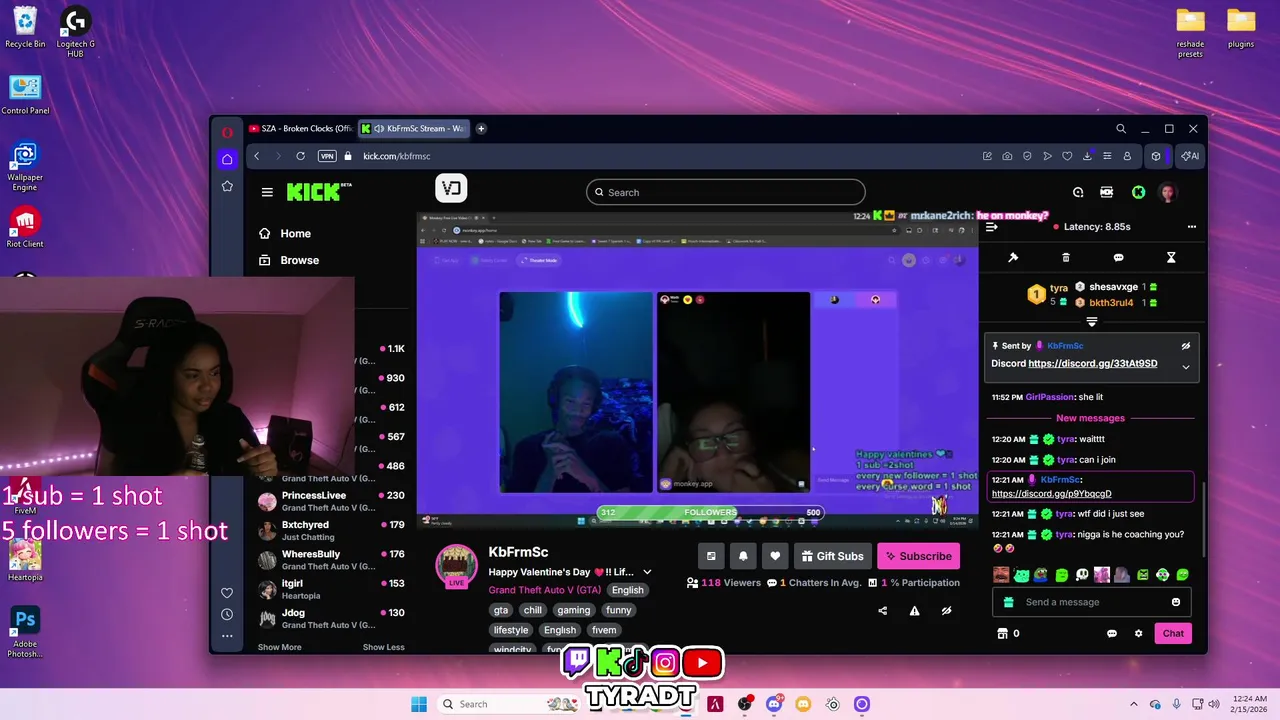Viewport: 1280px width, 720px height.
Task: Select the funny tag
Action: click(619, 610)
